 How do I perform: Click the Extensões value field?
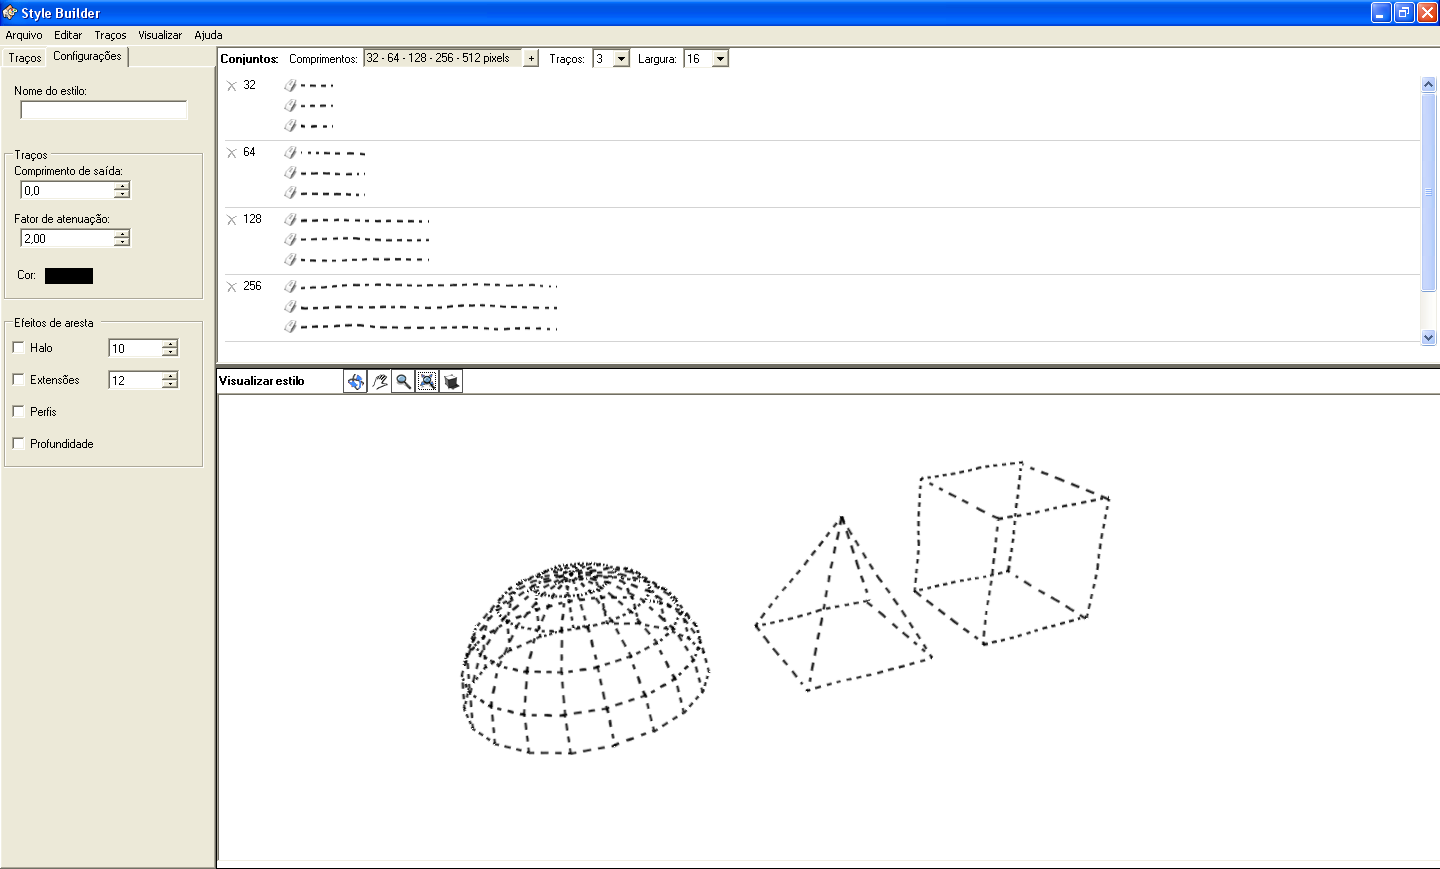pos(135,380)
